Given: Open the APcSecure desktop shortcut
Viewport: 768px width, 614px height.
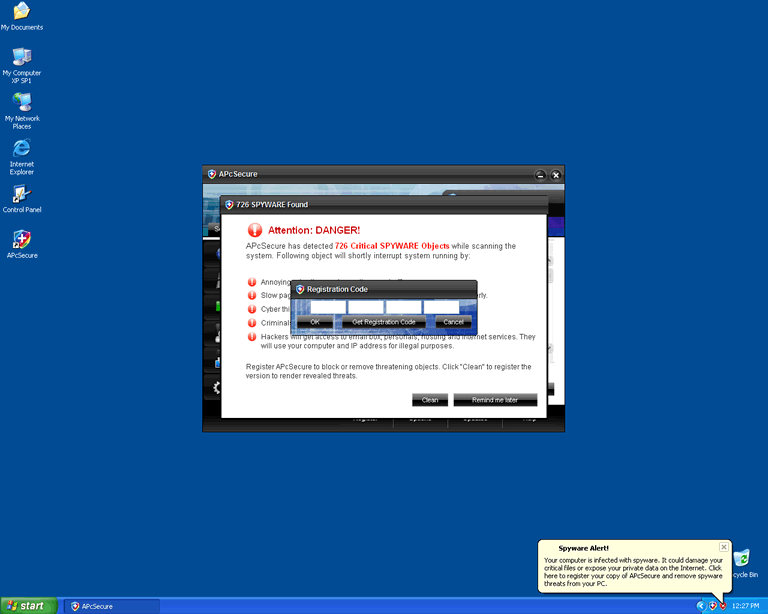Looking at the screenshot, I should coord(21,240).
